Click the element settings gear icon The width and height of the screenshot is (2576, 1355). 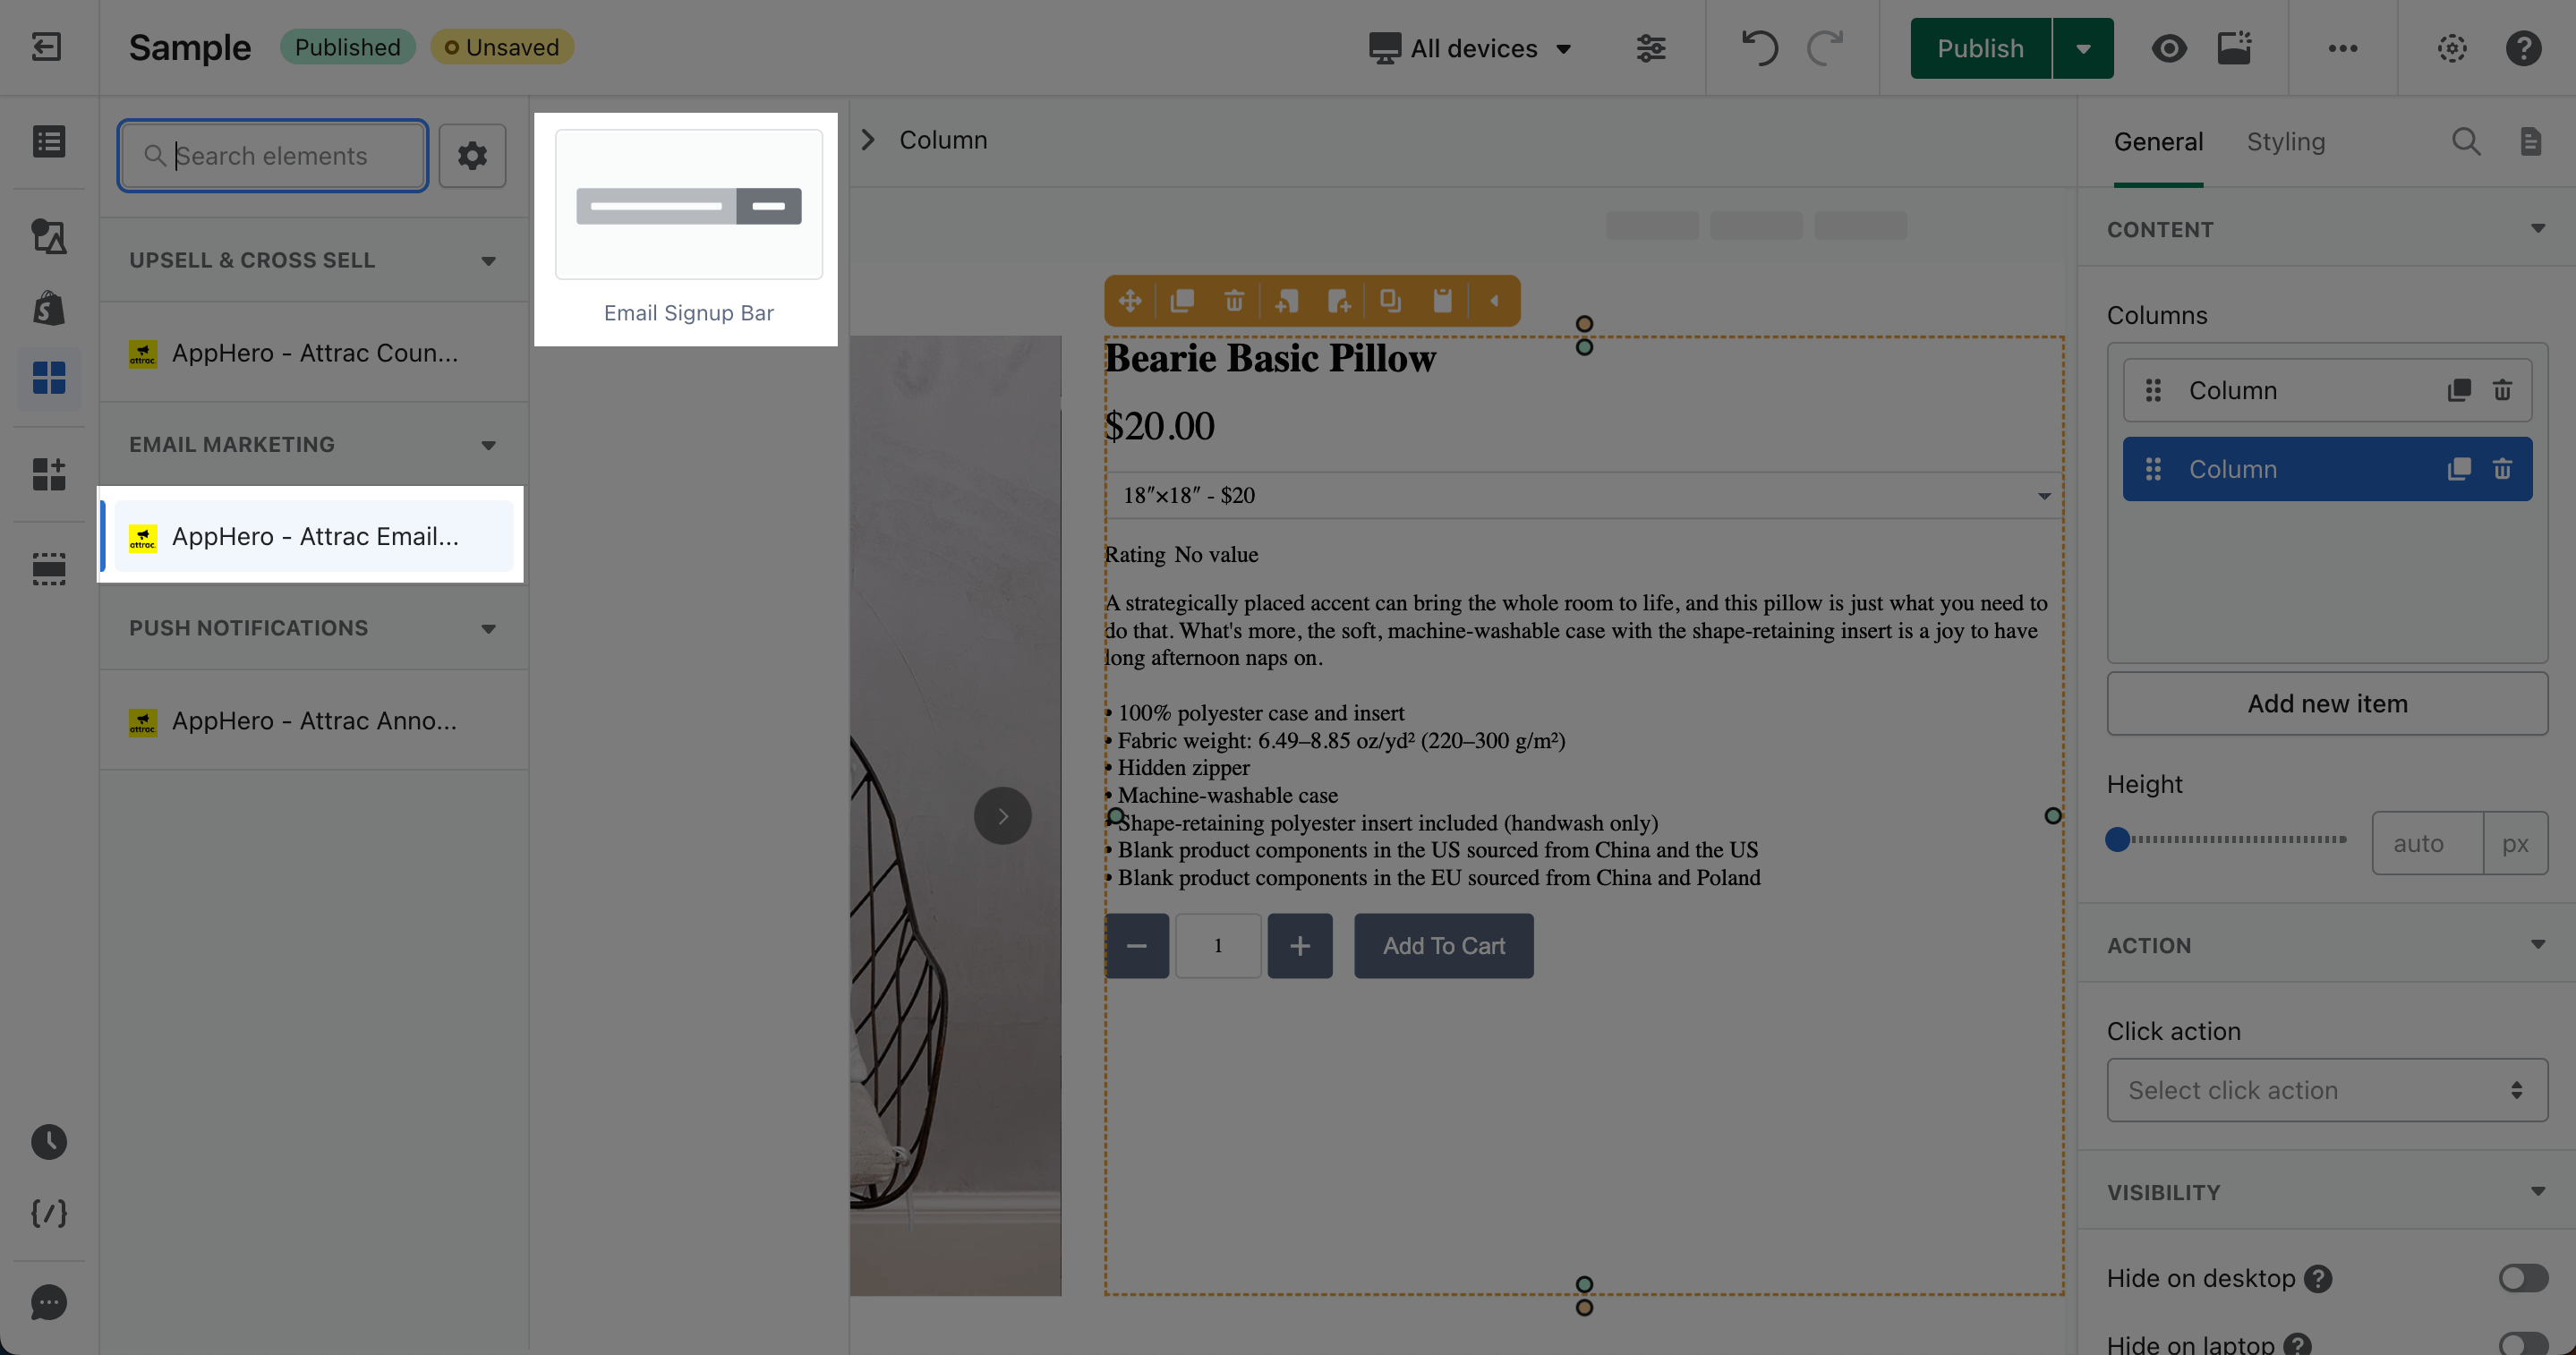pyautogui.click(x=472, y=155)
